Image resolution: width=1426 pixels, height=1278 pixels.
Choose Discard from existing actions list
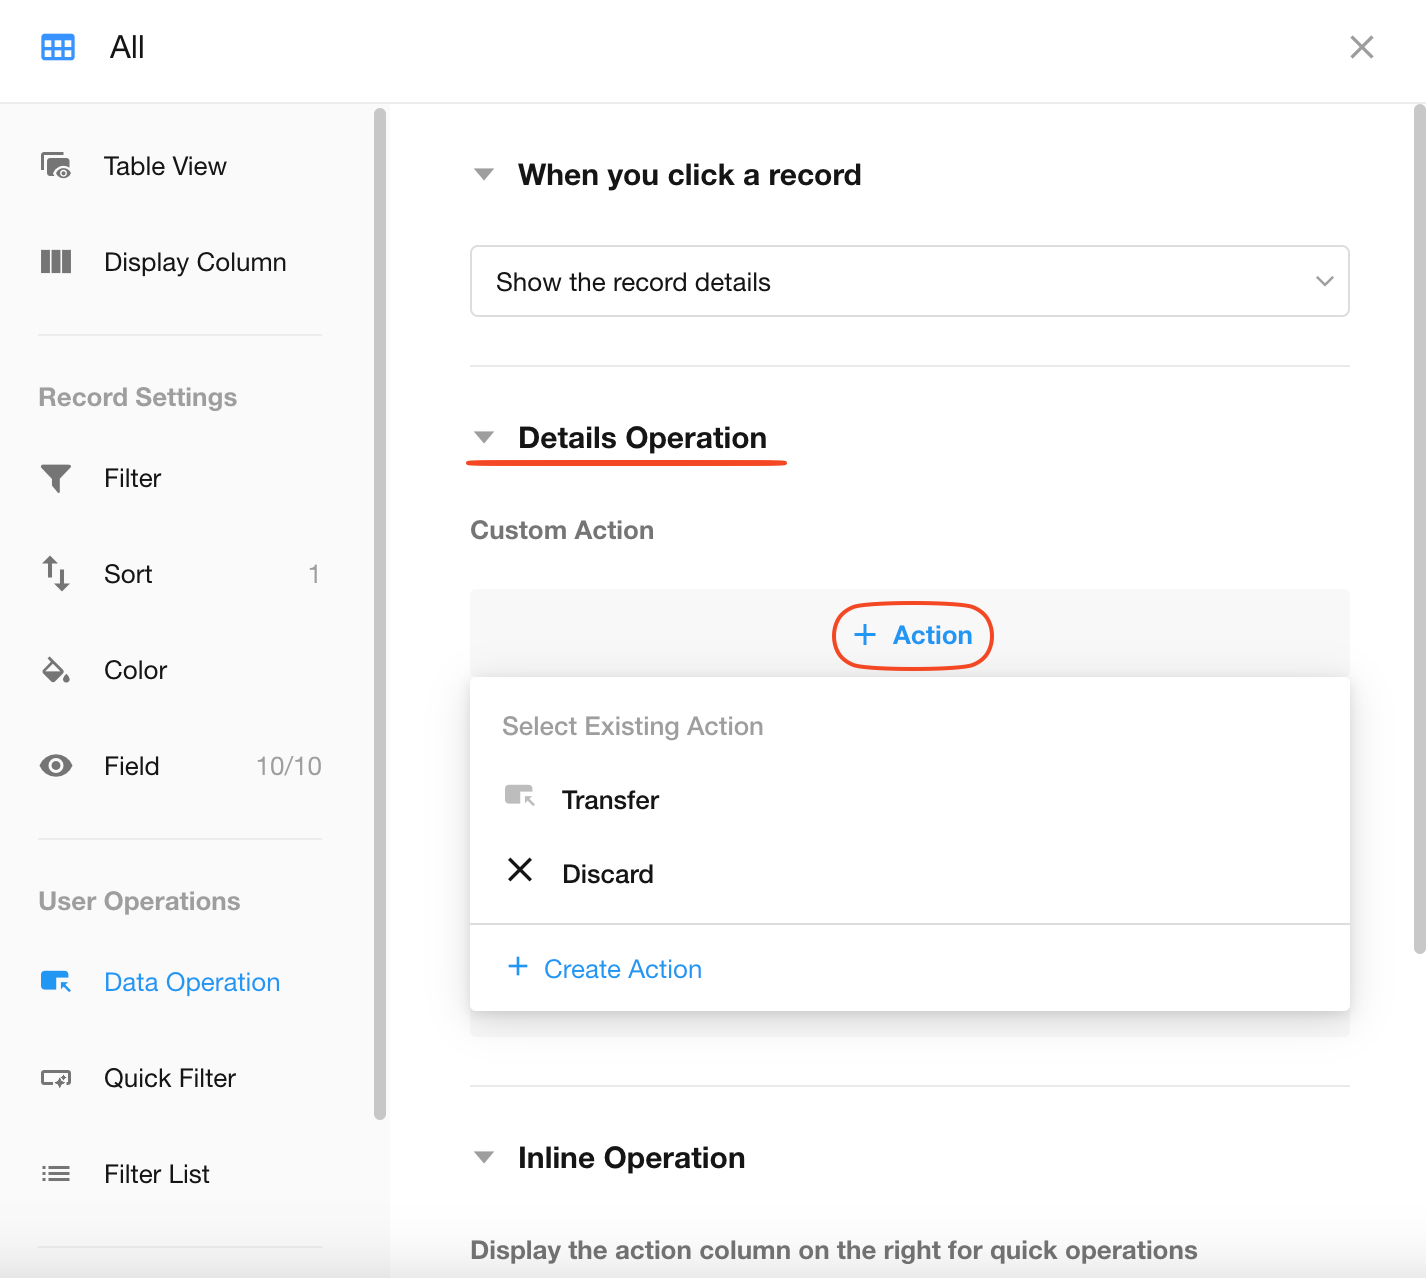pos(607,874)
